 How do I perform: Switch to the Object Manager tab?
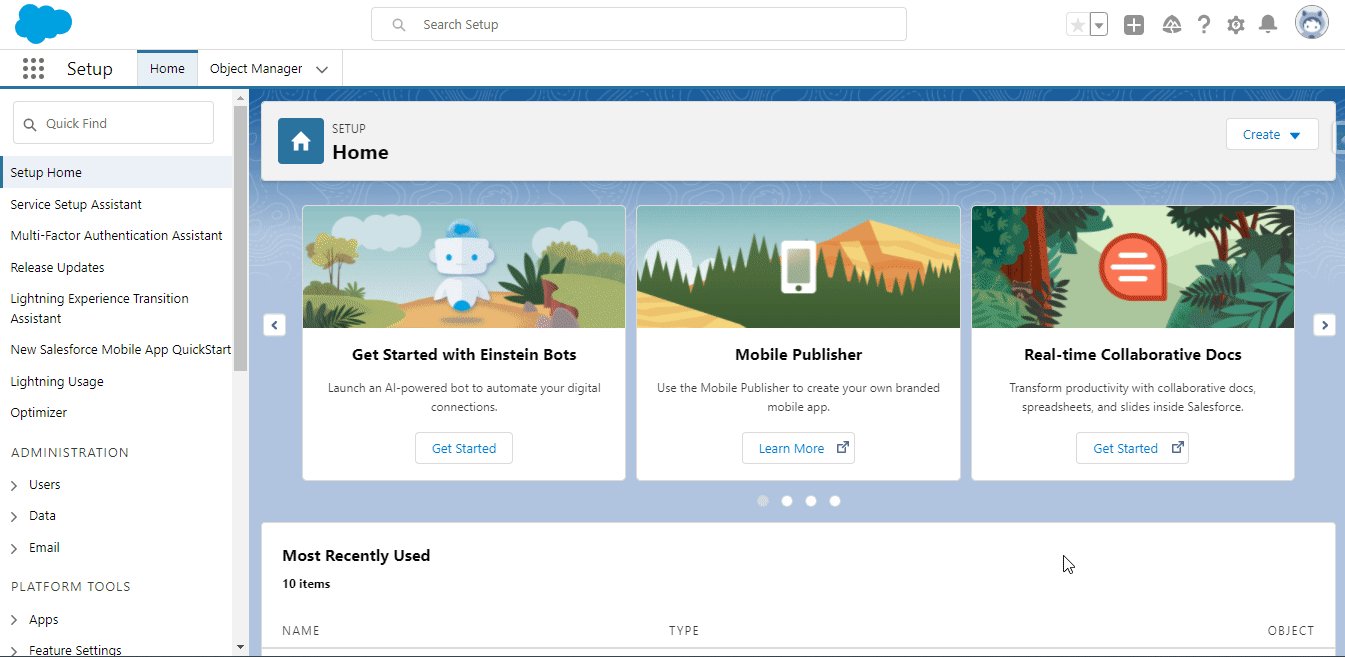pyautogui.click(x=256, y=69)
